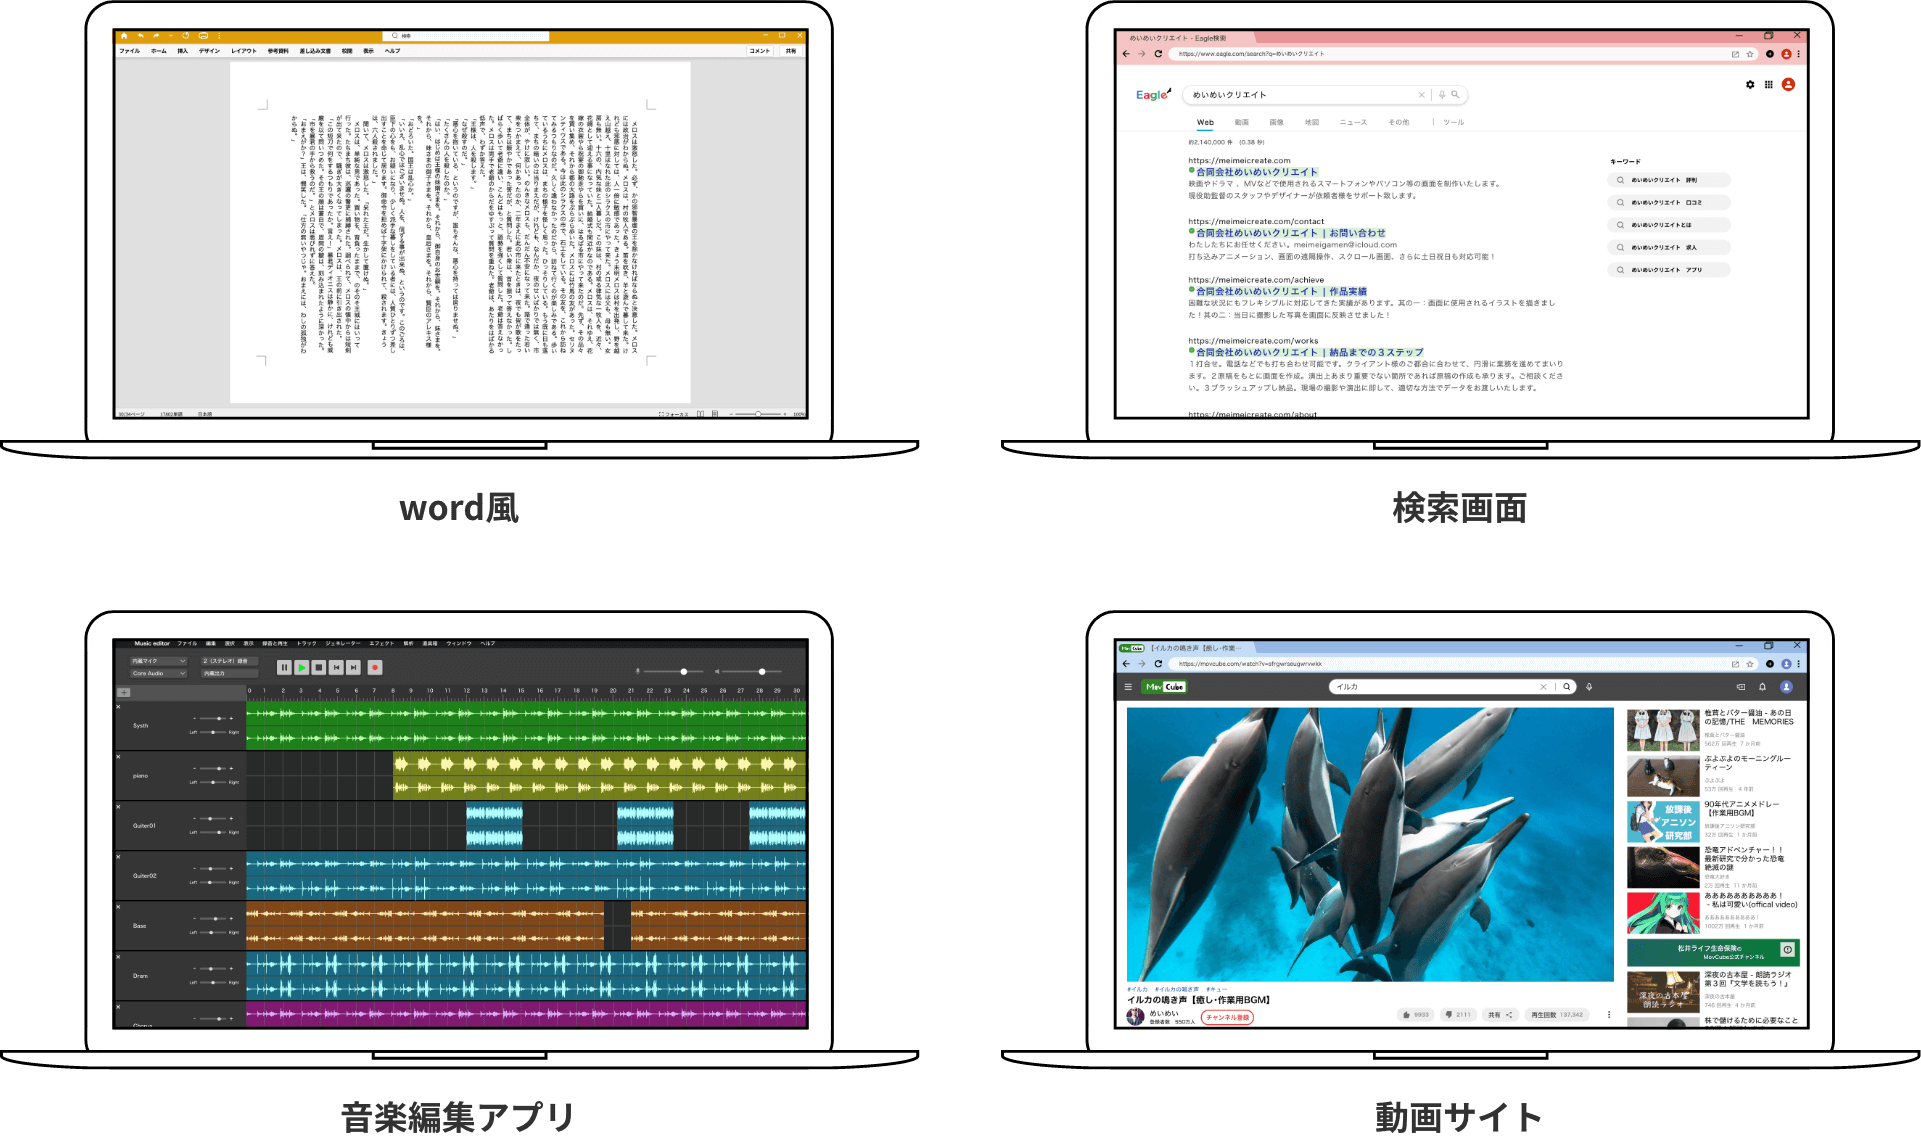Click the コメント button in word-style window
1921x1141 pixels.
pos(760,51)
